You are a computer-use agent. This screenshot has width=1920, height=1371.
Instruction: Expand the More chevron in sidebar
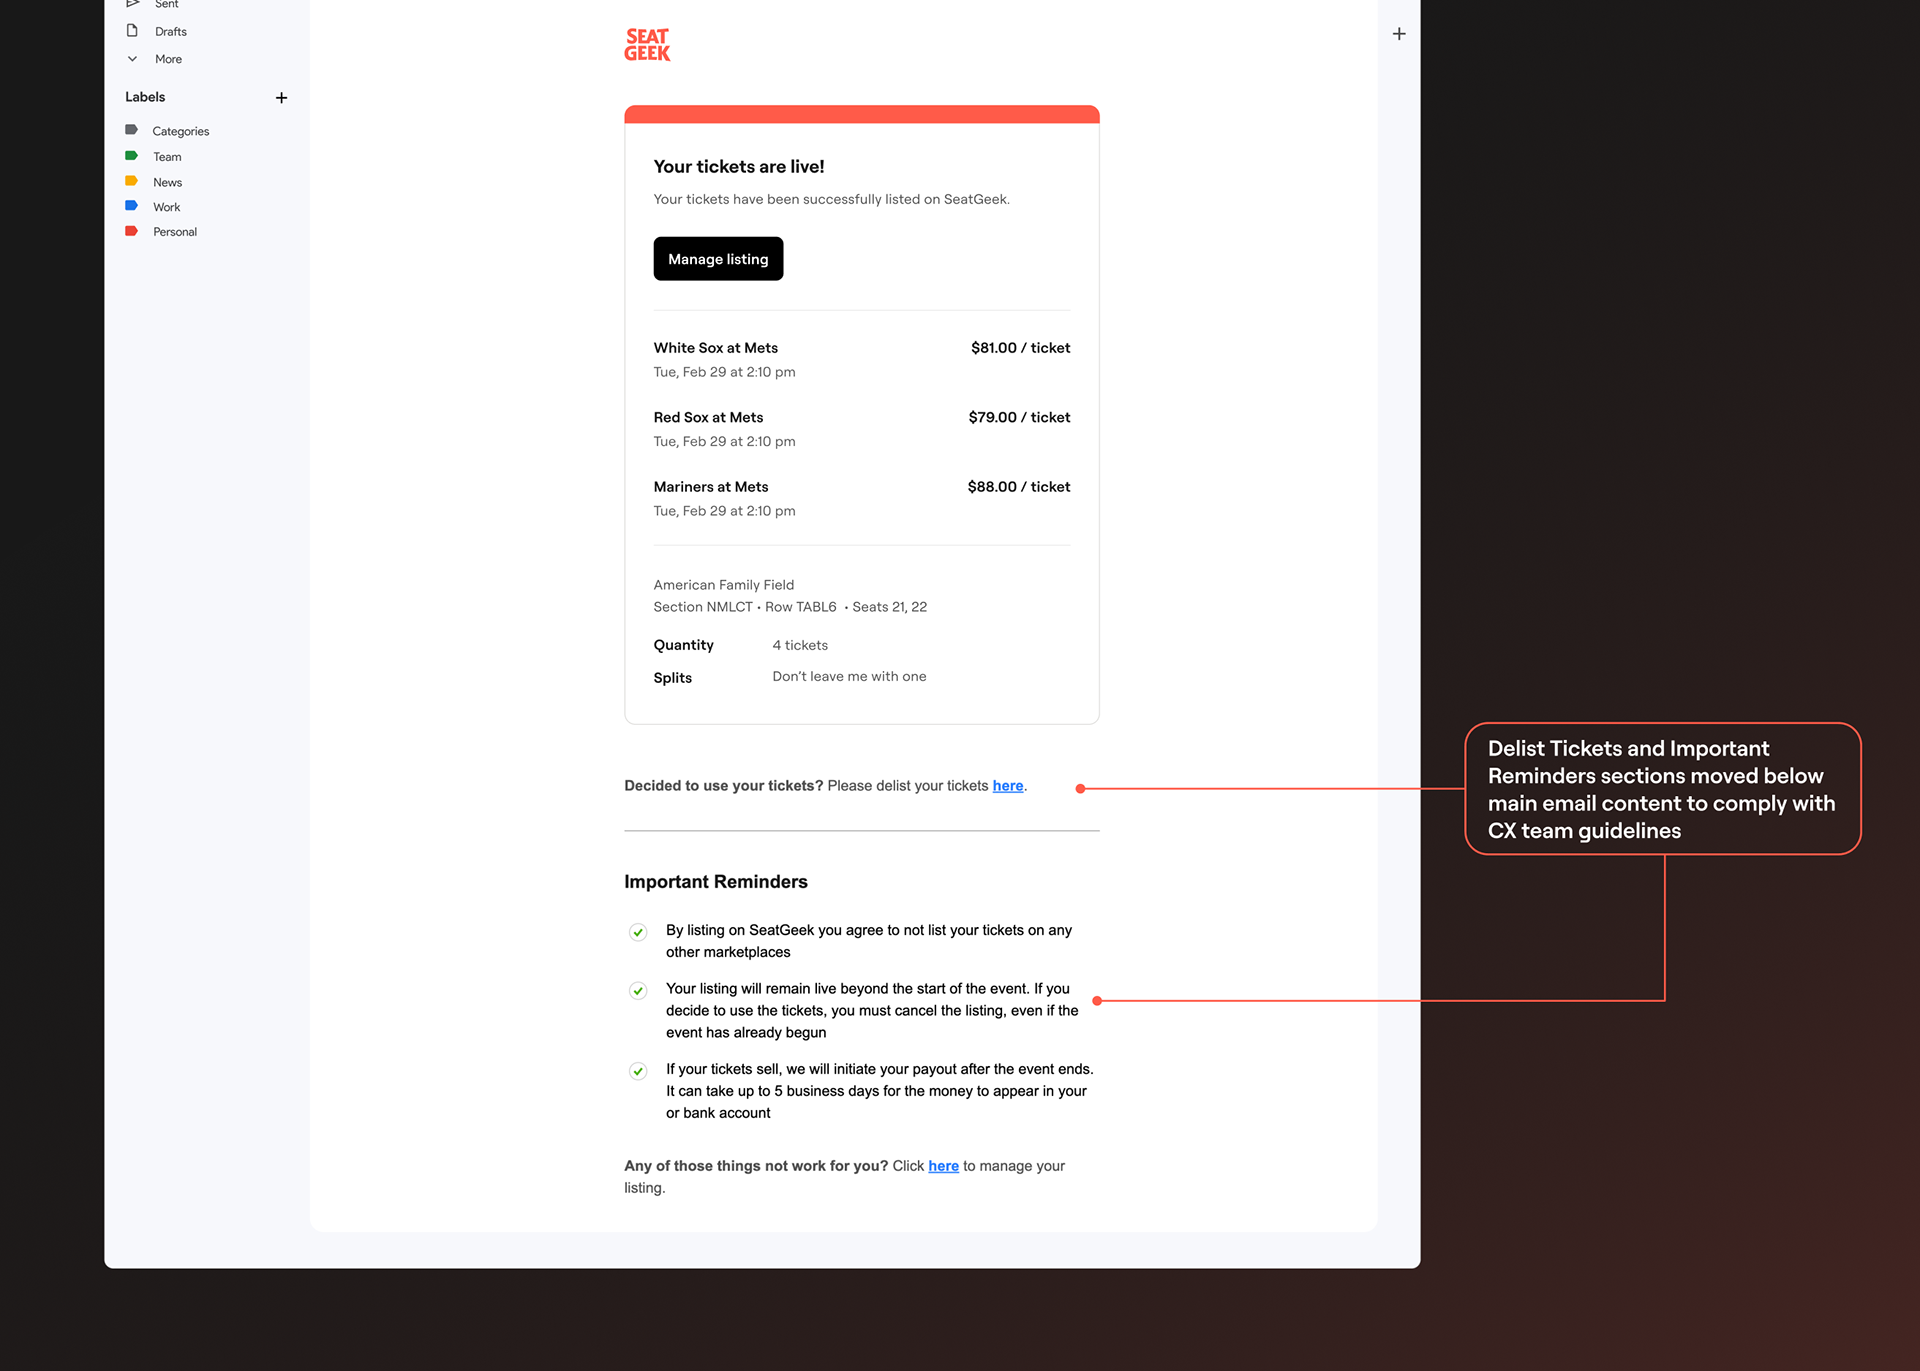pyautogui.click(x=132, y=59)
